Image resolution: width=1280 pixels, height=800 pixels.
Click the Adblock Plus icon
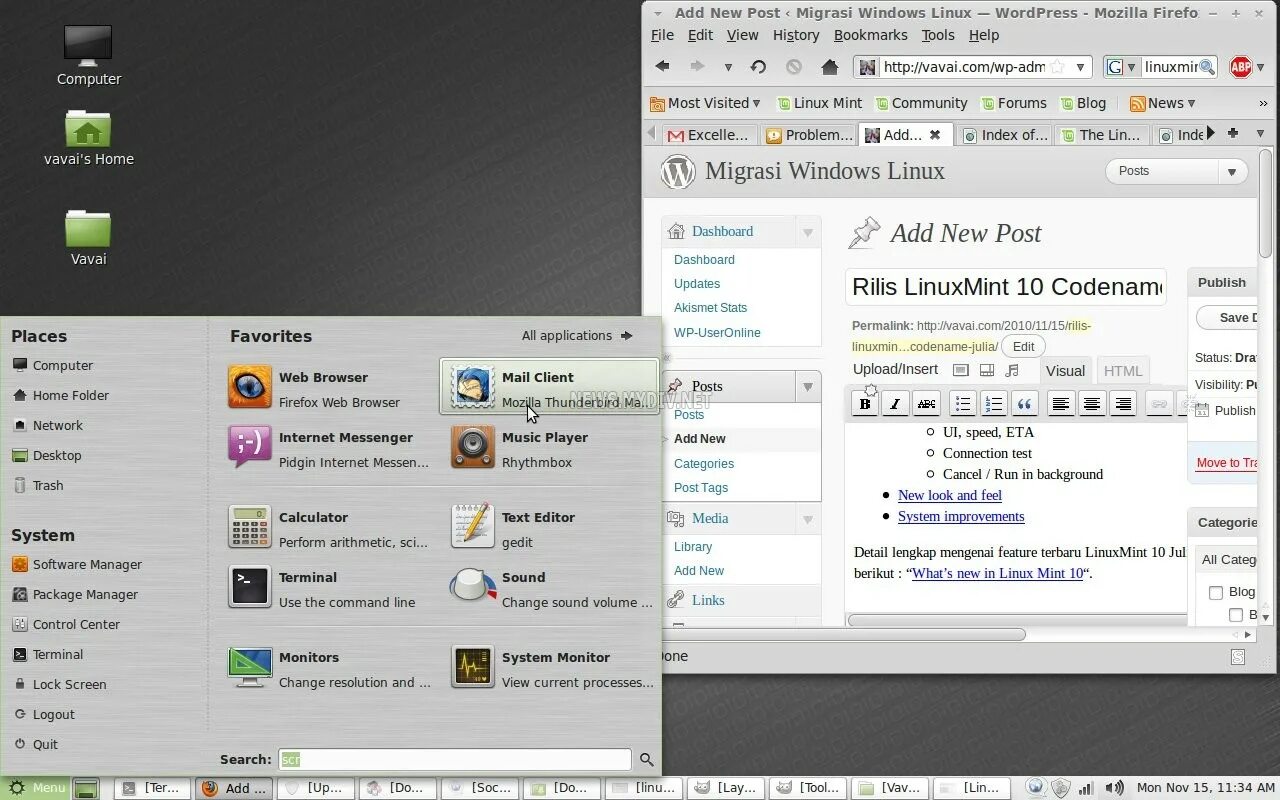pyautogui.click(x=1241, y=67)
